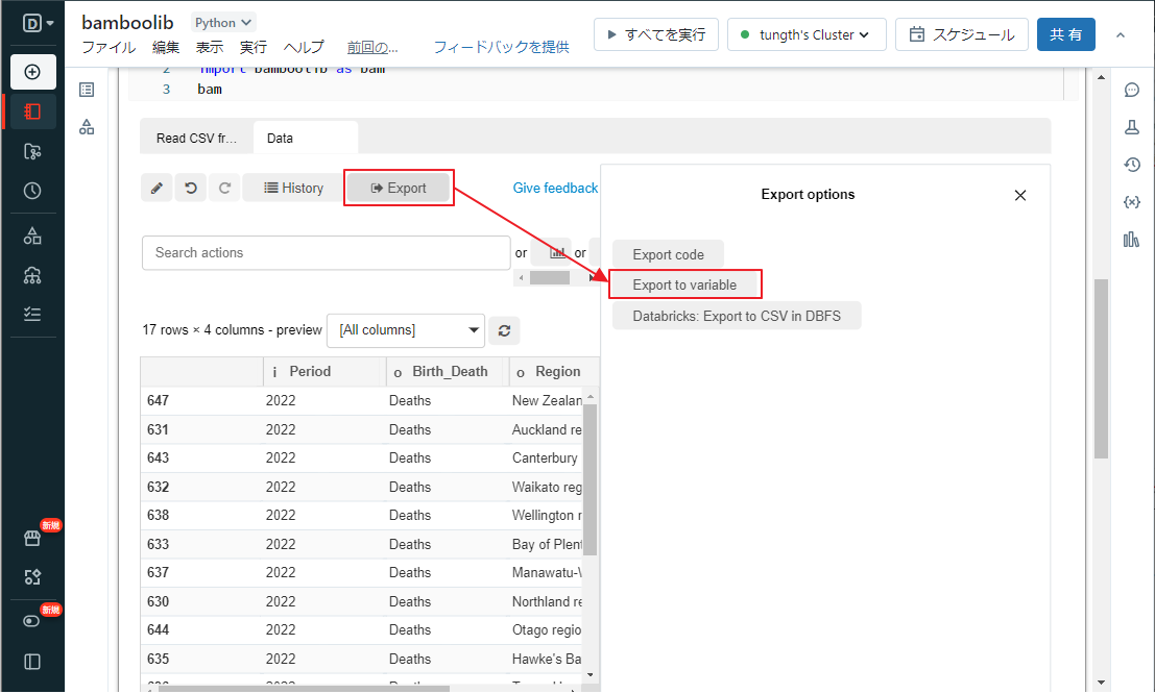Click the pencil edit icon in bamboolib toolbar
The image size is (1155, 694).
pyautogui.click(x=156, y=188)
